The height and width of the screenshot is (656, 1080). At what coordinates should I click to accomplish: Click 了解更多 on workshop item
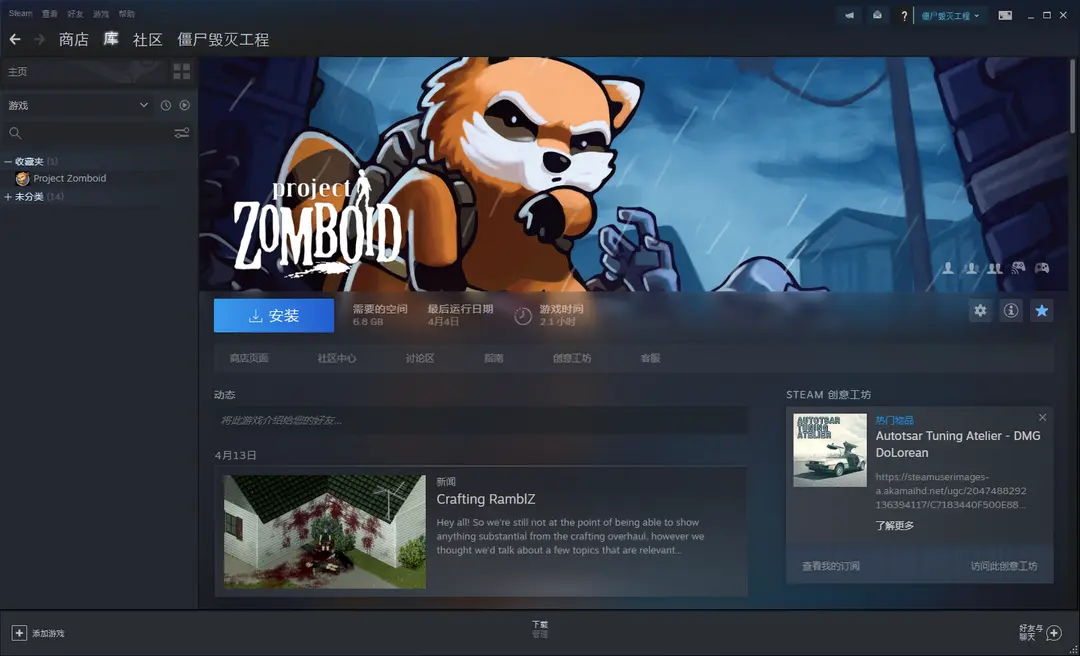pos(895,526)
